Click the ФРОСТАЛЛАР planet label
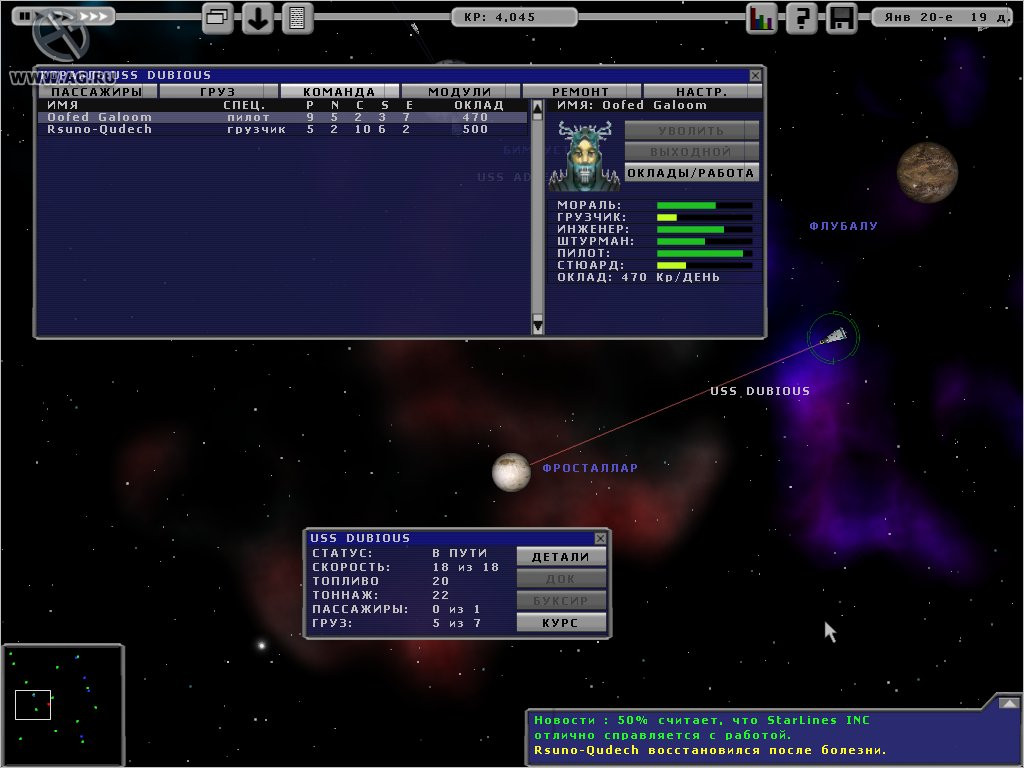Image resolution: width=1024 pixels, height=768 pixels. (590, 468)
